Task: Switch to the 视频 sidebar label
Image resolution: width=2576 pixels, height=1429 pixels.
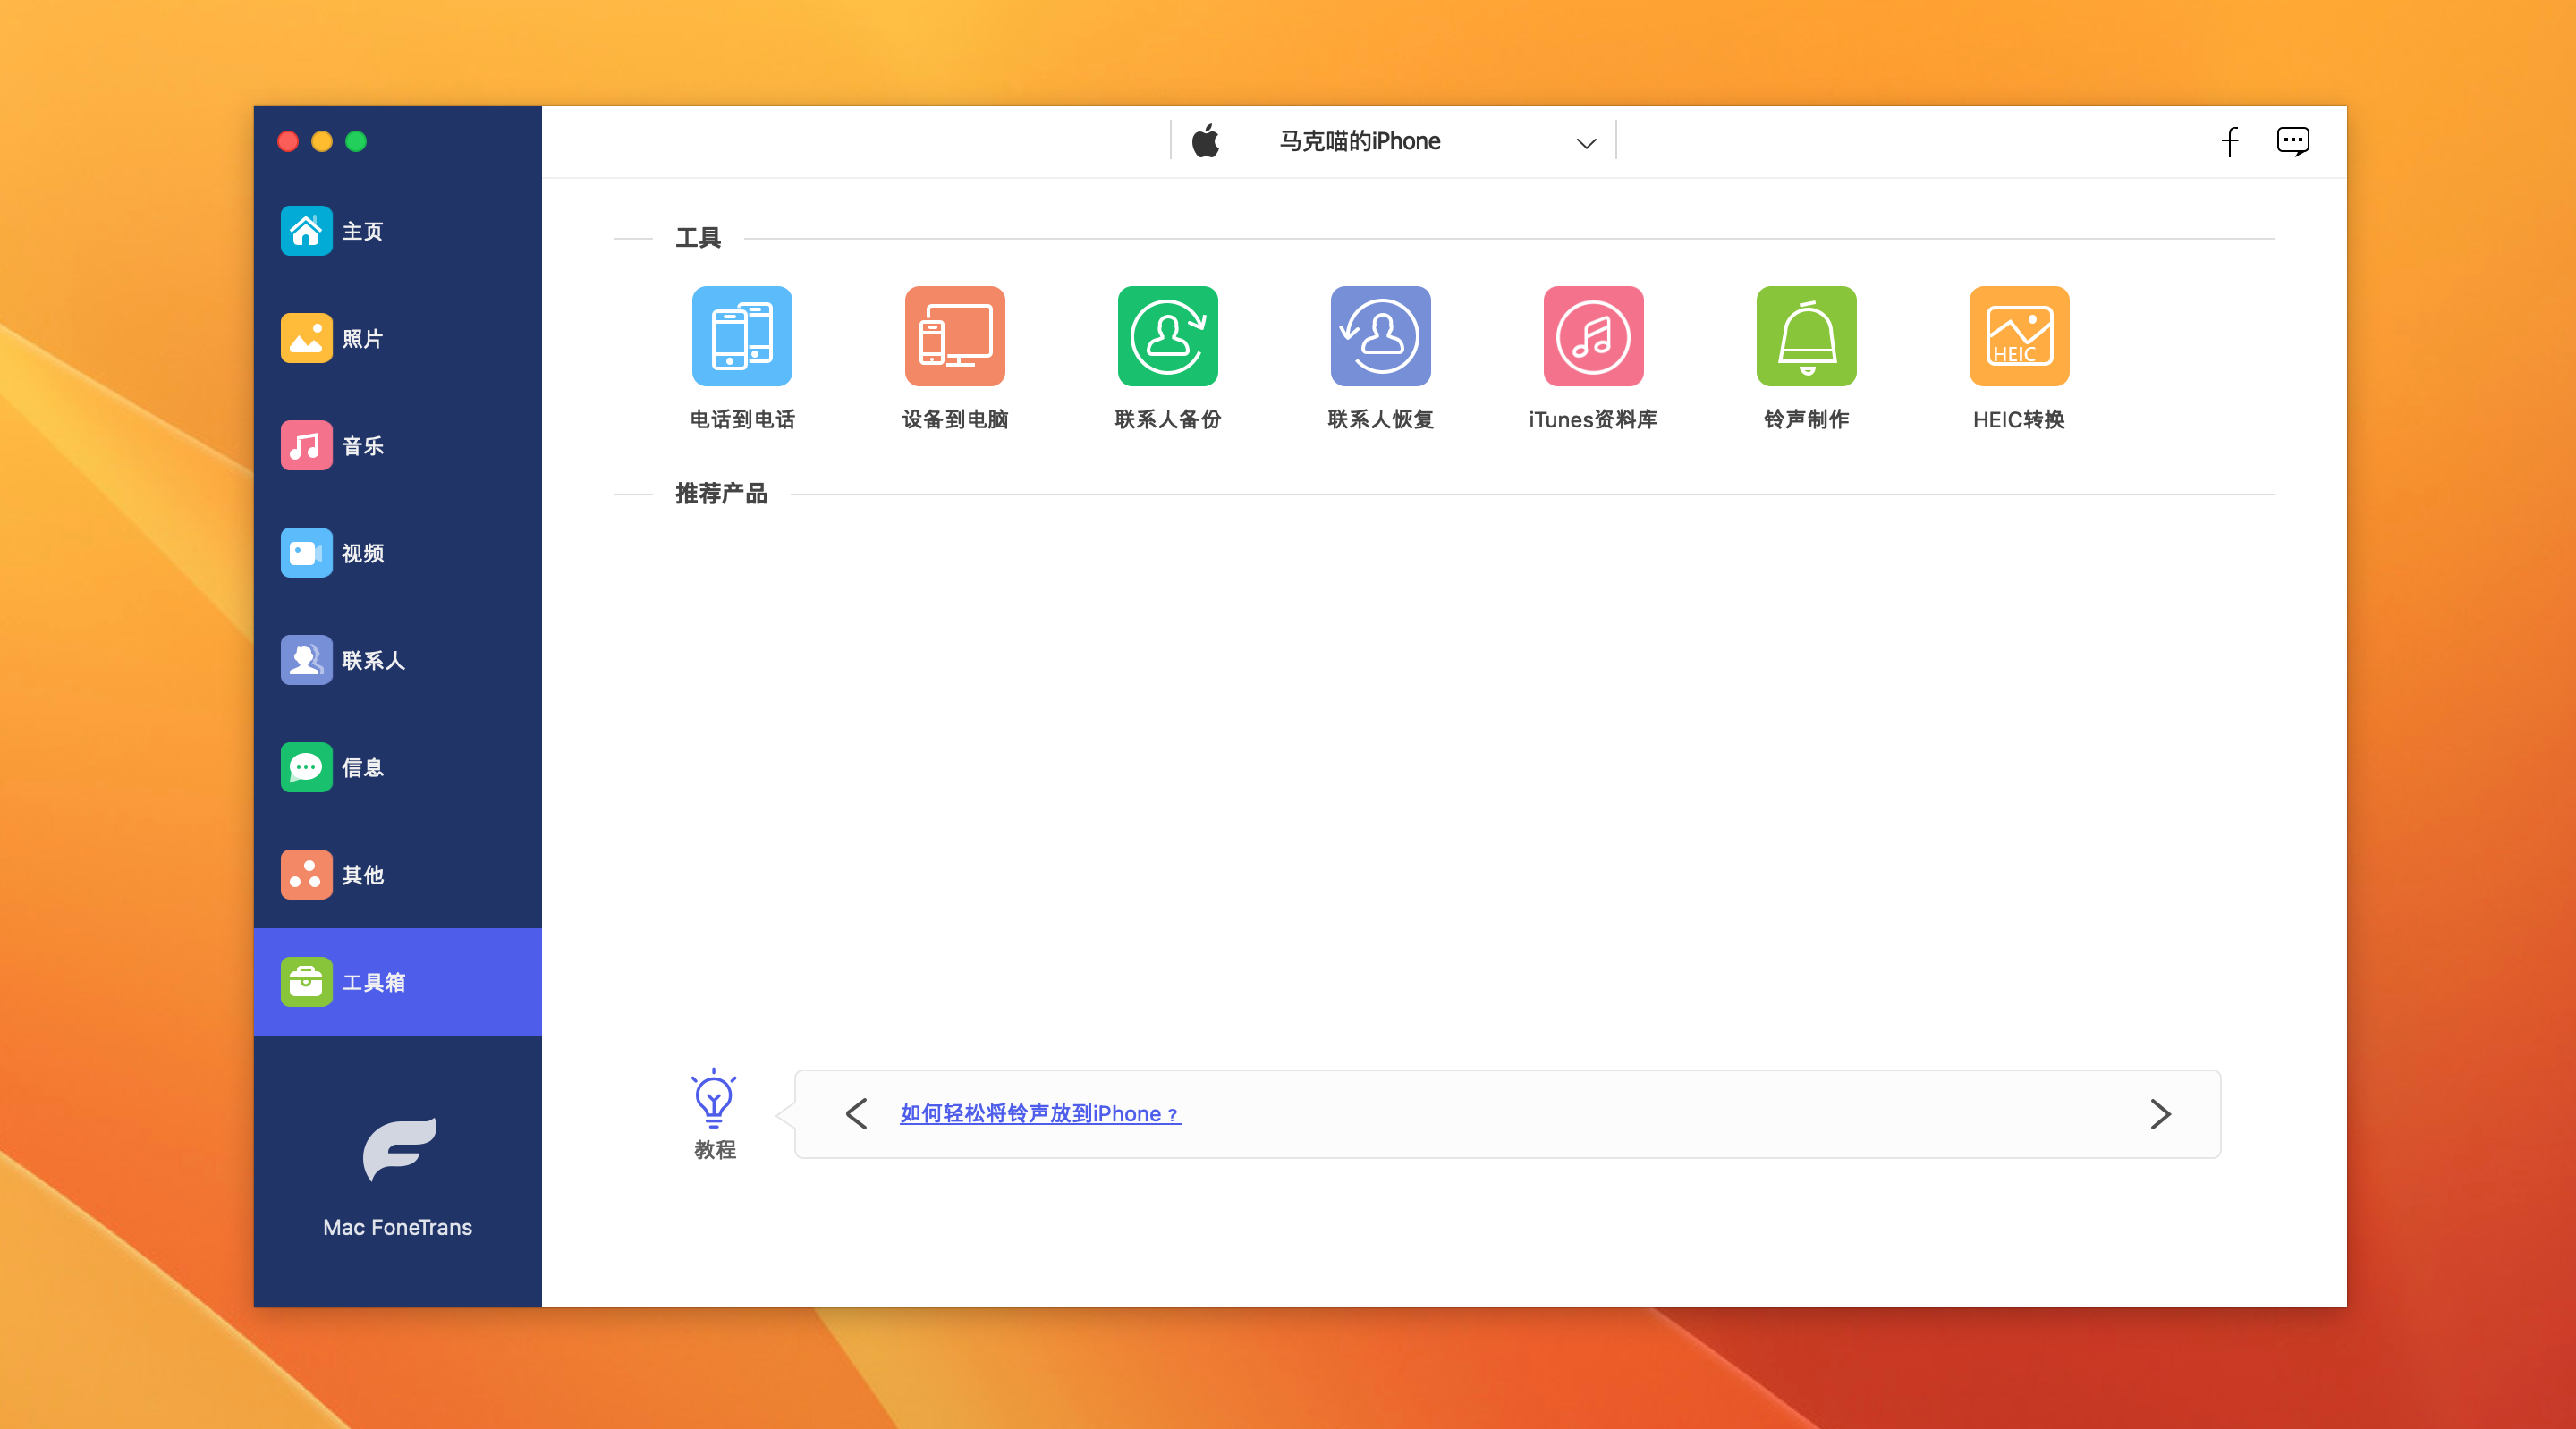Action: pyautogui.click(x=363, y=553)
